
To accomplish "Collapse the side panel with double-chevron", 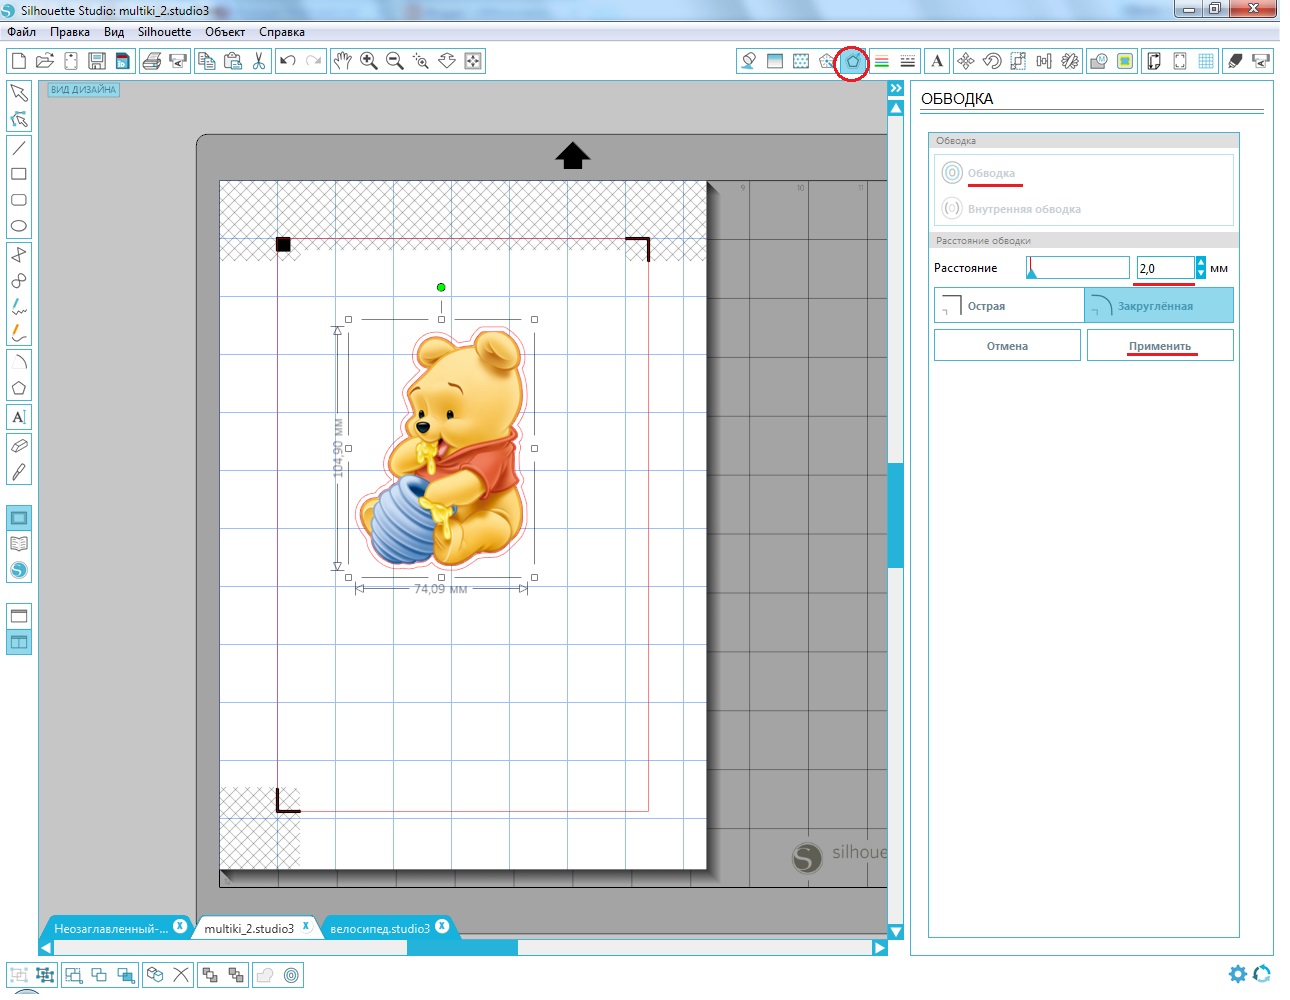I will (896, 89).
